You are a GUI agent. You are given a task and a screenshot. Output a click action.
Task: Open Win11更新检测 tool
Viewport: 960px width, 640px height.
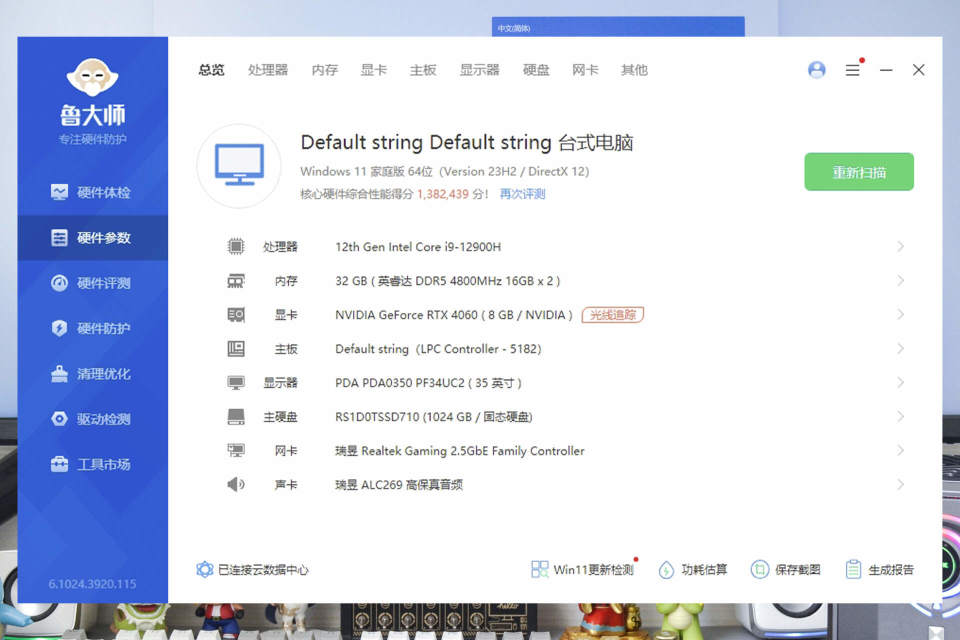click(x=582, y=570)
